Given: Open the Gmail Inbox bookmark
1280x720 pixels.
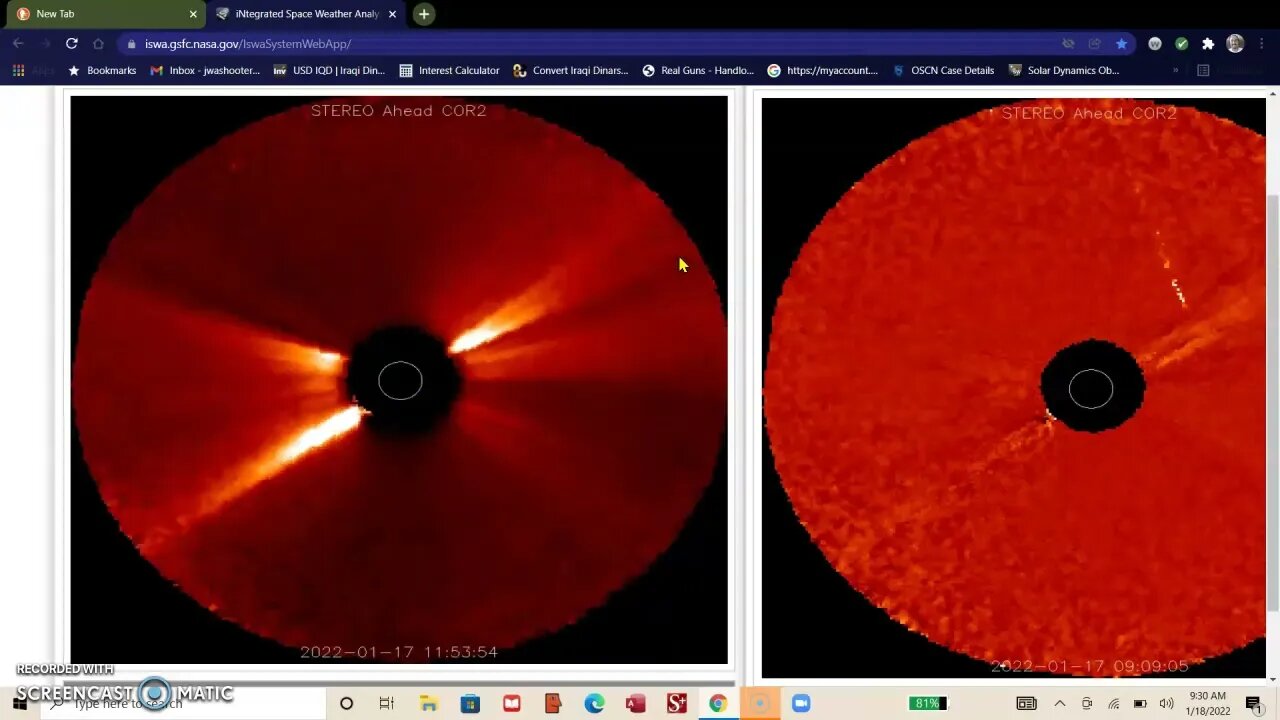Looking at the screenshot, I should tap(205, 71).
